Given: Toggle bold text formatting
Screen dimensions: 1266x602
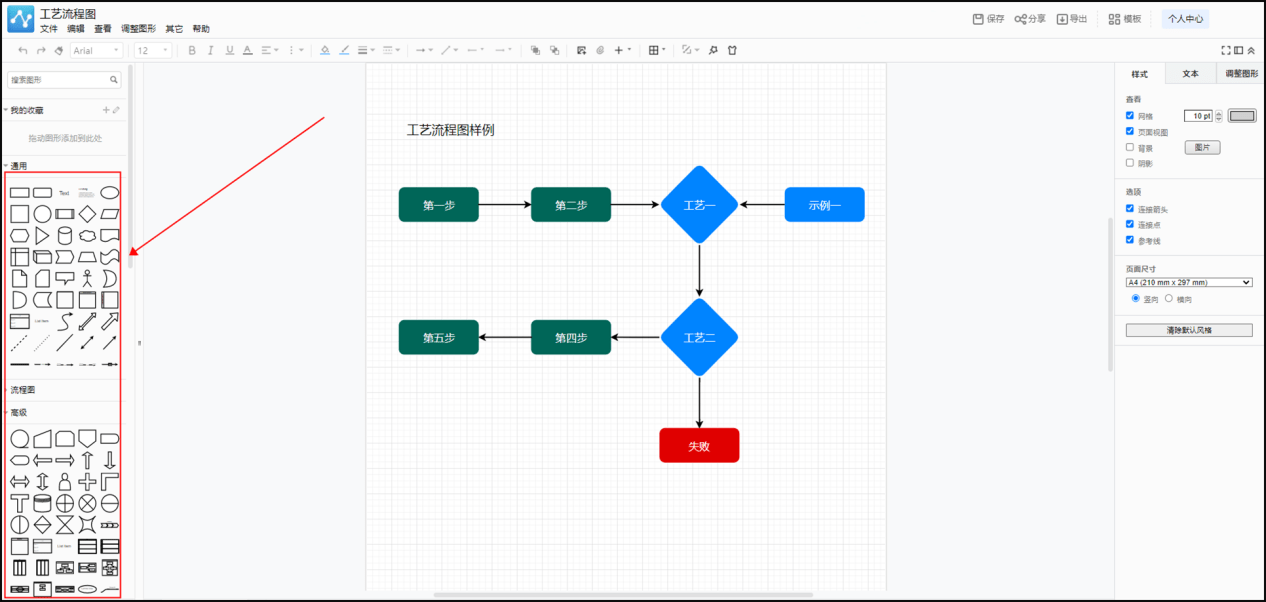Looking at the screenshot, I should 192,50.
